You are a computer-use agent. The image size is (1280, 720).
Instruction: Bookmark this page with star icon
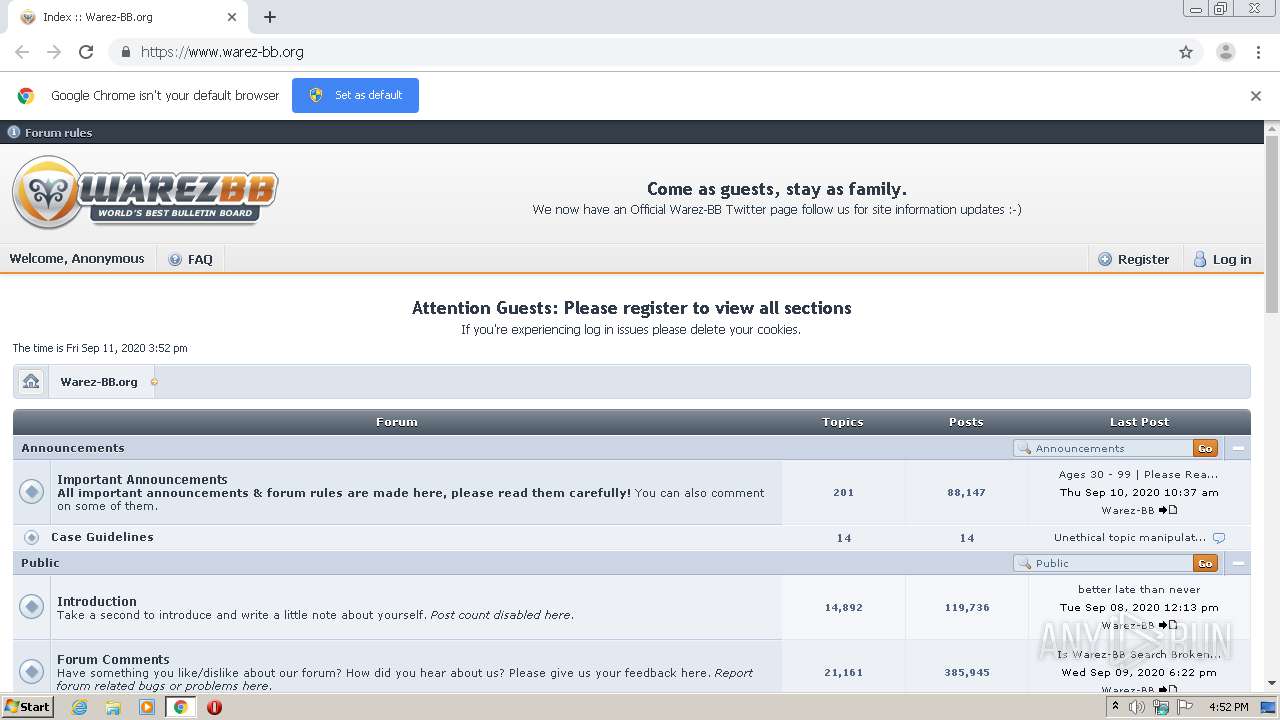pos(1186,52)
